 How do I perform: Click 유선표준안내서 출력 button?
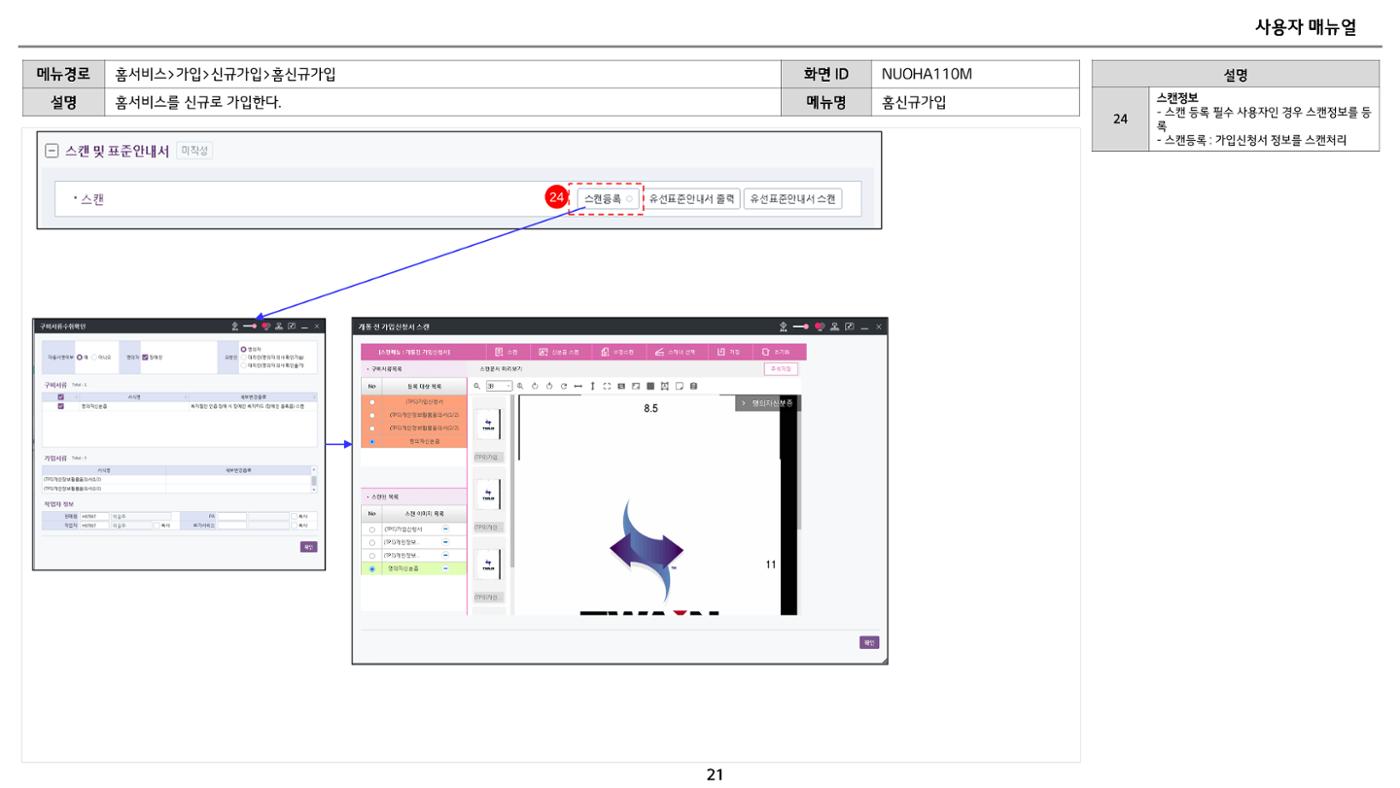point(692,199)
